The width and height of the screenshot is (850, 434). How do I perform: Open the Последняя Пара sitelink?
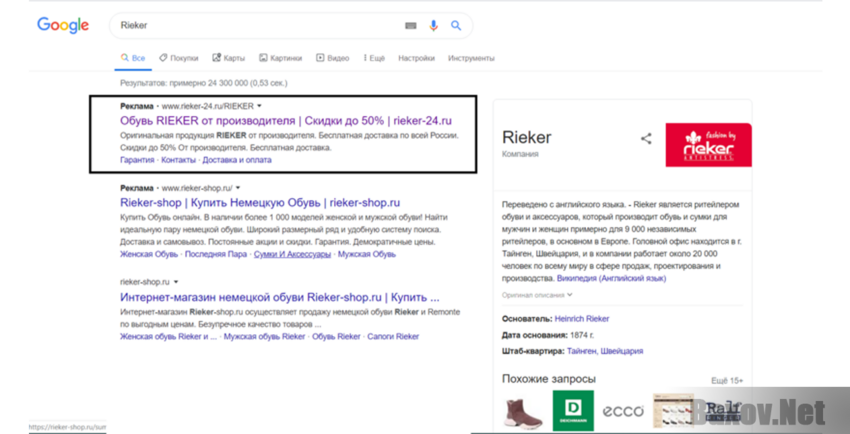(216, 254)
